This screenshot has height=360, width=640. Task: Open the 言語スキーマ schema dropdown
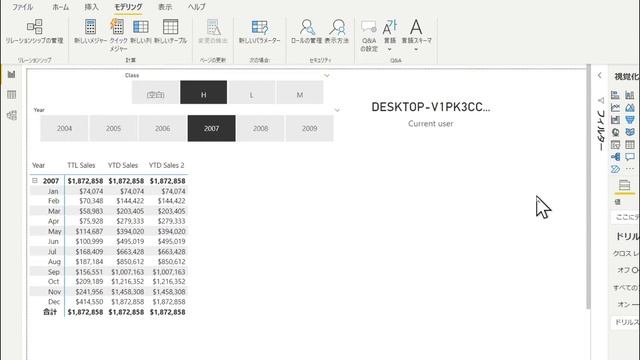pyautogui.click(x=416, y=35)
